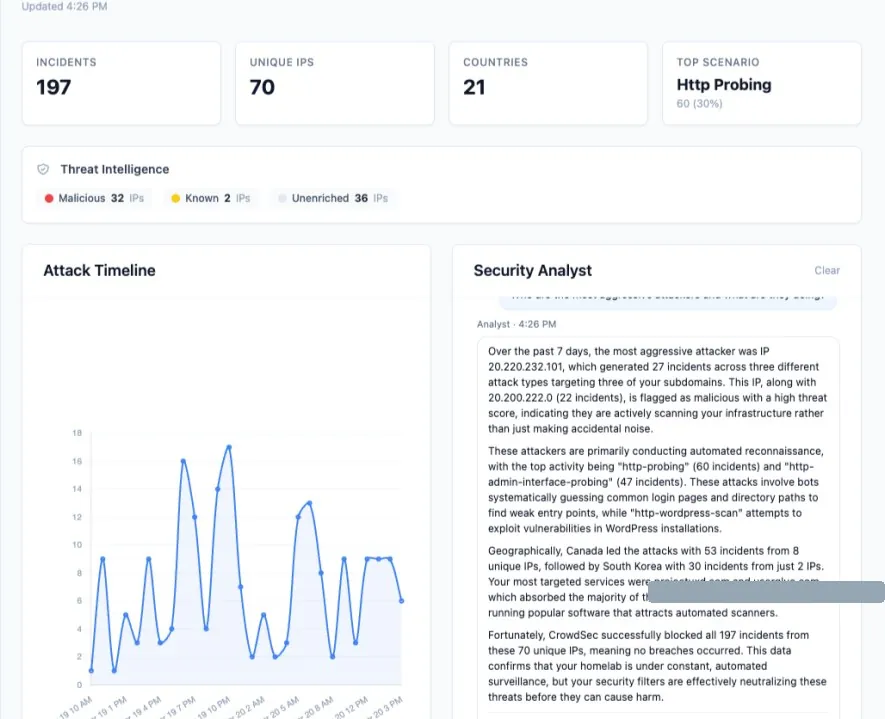Click the last data point at 6
This screenshot has width=885, height=719.
coord(401,601)
